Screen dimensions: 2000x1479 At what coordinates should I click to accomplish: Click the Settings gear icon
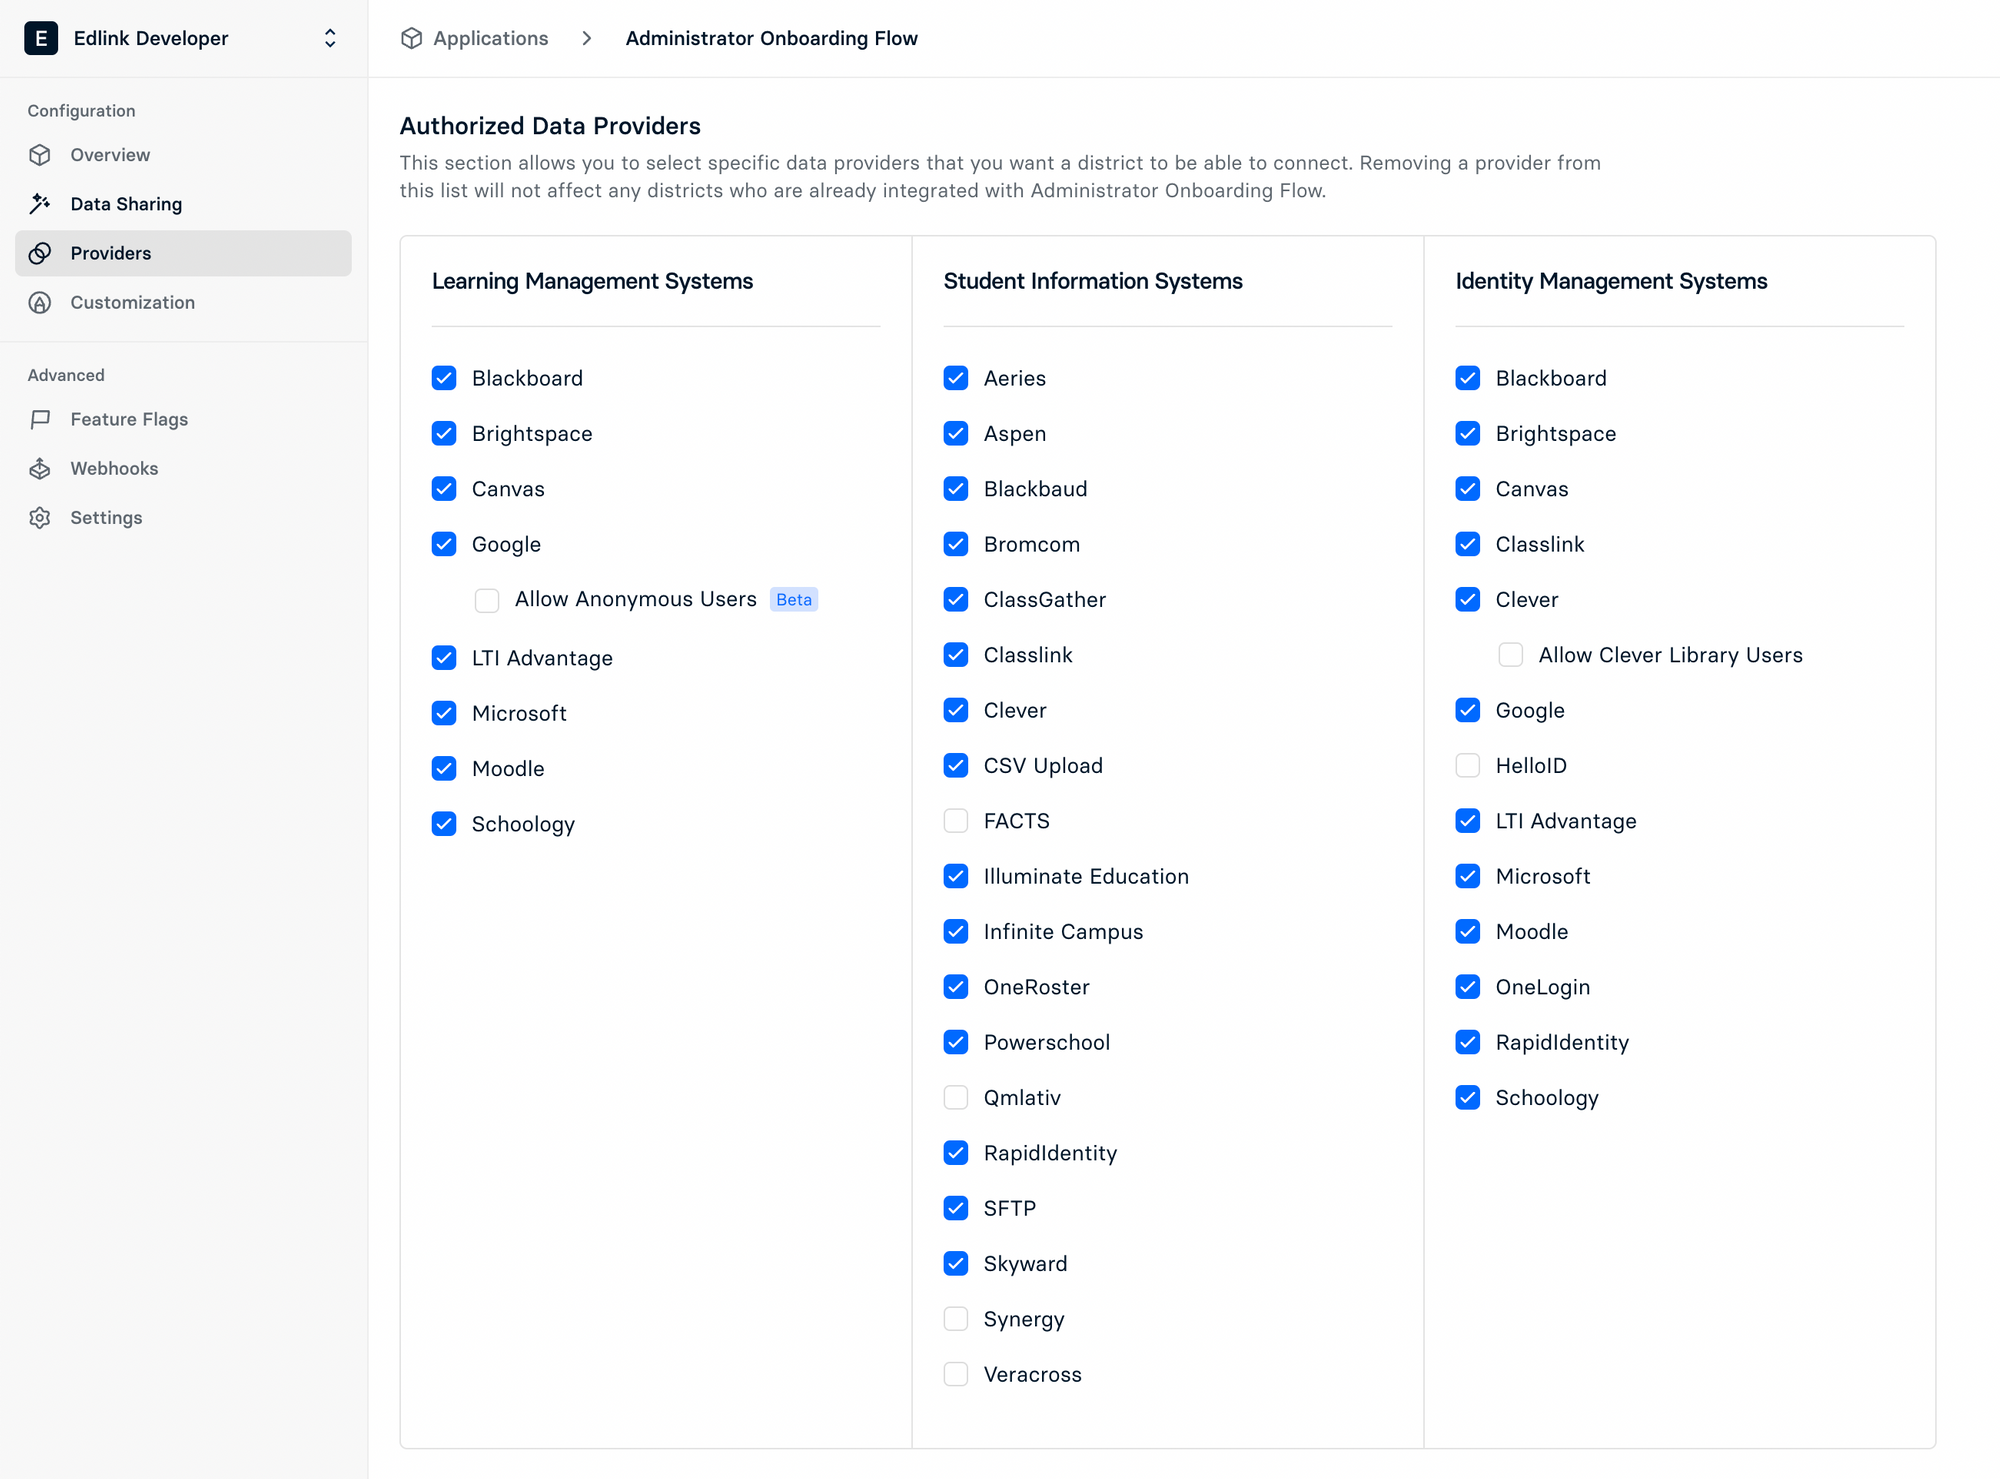click(40, 517)
